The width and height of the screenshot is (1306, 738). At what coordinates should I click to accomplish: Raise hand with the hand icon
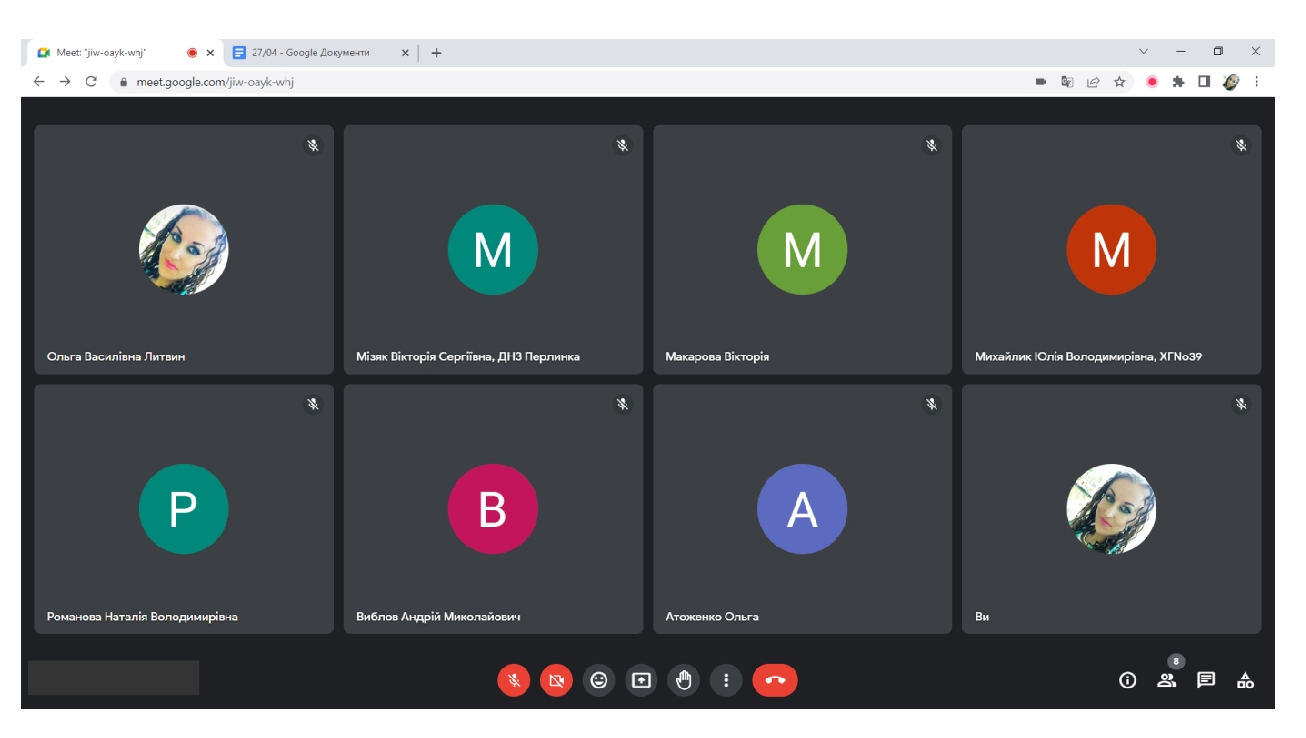coord(684,681)
